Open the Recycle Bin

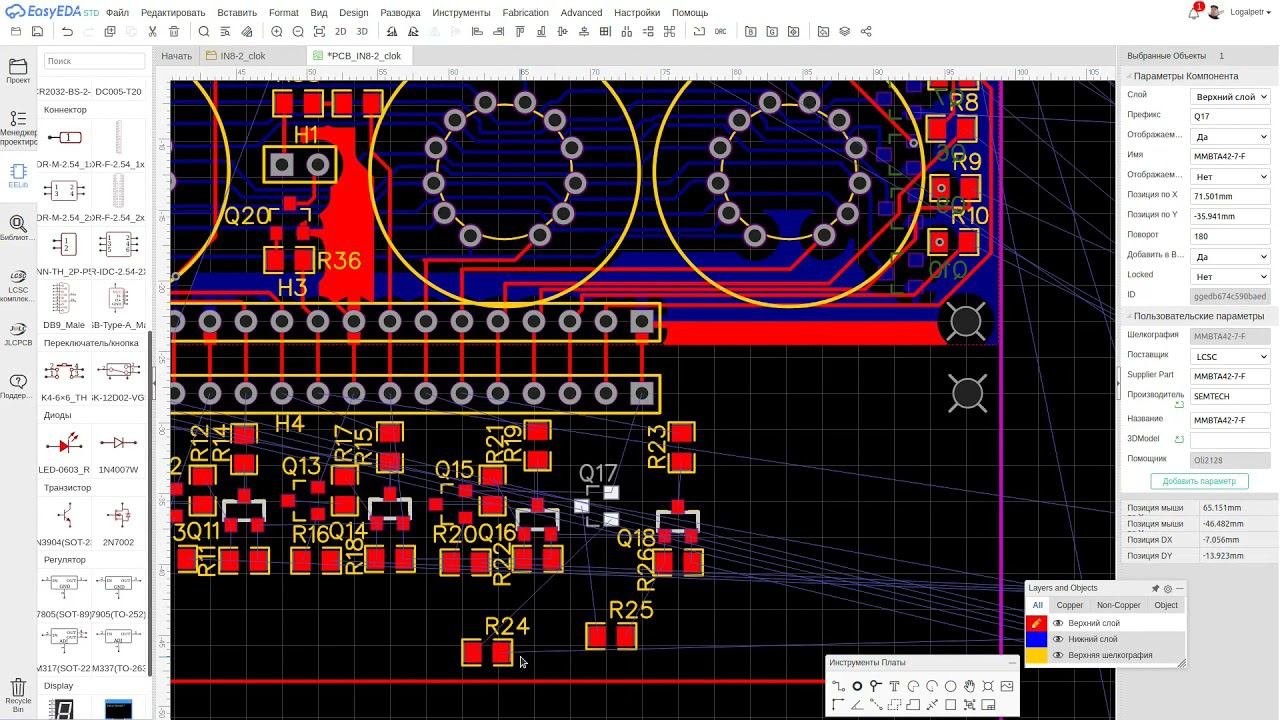[x=18, y=694]
